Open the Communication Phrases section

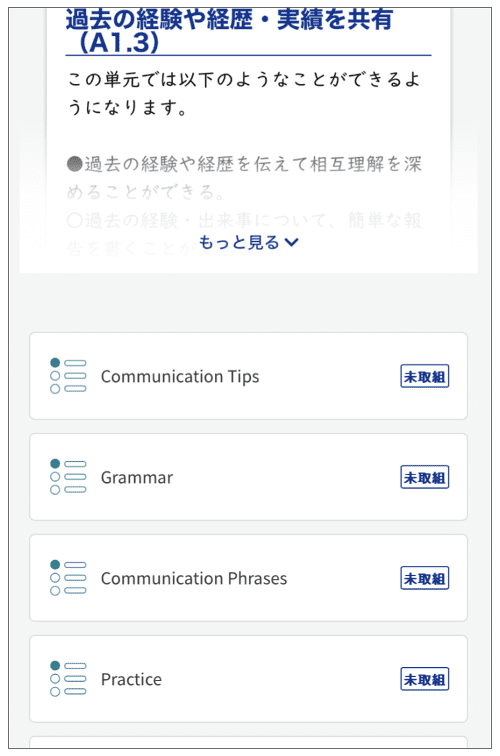click(x=248, y=578)
